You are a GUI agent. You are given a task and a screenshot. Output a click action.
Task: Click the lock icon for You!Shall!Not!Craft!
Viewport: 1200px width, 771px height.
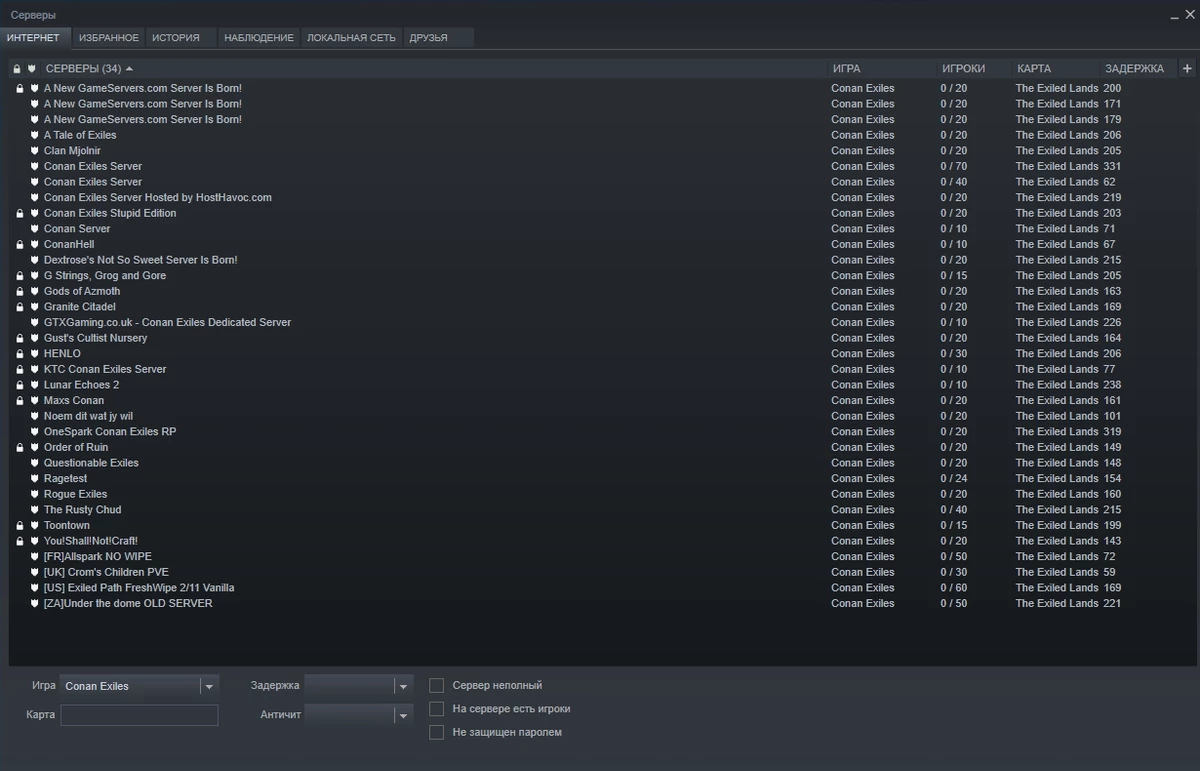[x=19, y=541]
